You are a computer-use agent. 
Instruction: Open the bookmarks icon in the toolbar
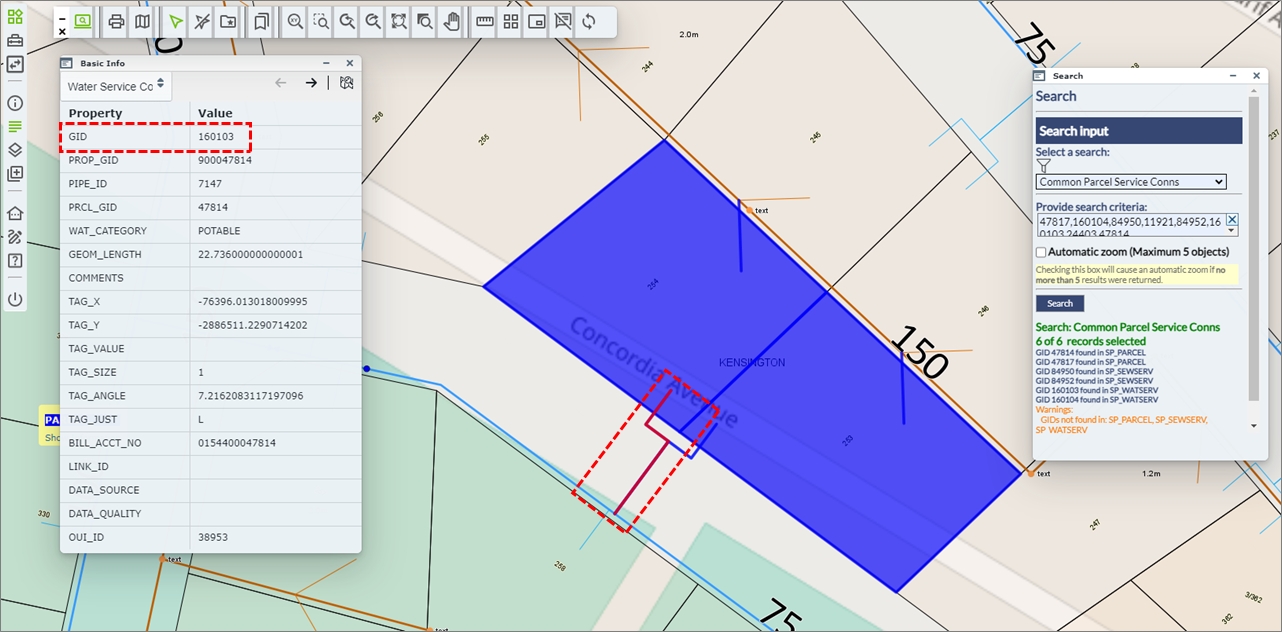261,22
